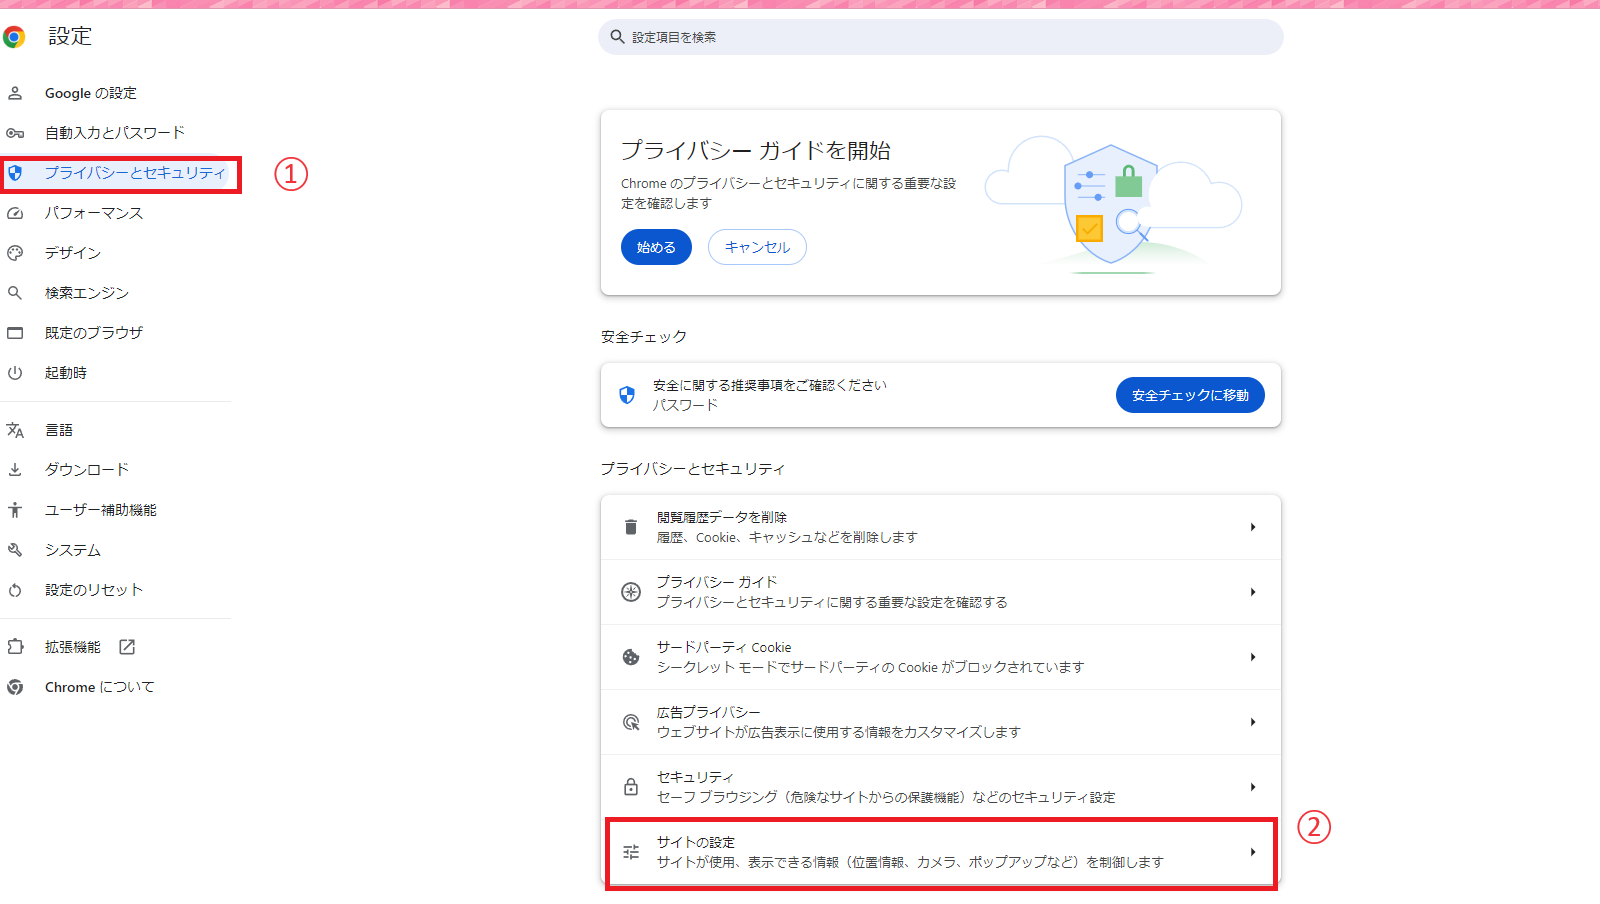
Task: Click the padlock icon for セキュリティ
Action: tap(631, 787)
